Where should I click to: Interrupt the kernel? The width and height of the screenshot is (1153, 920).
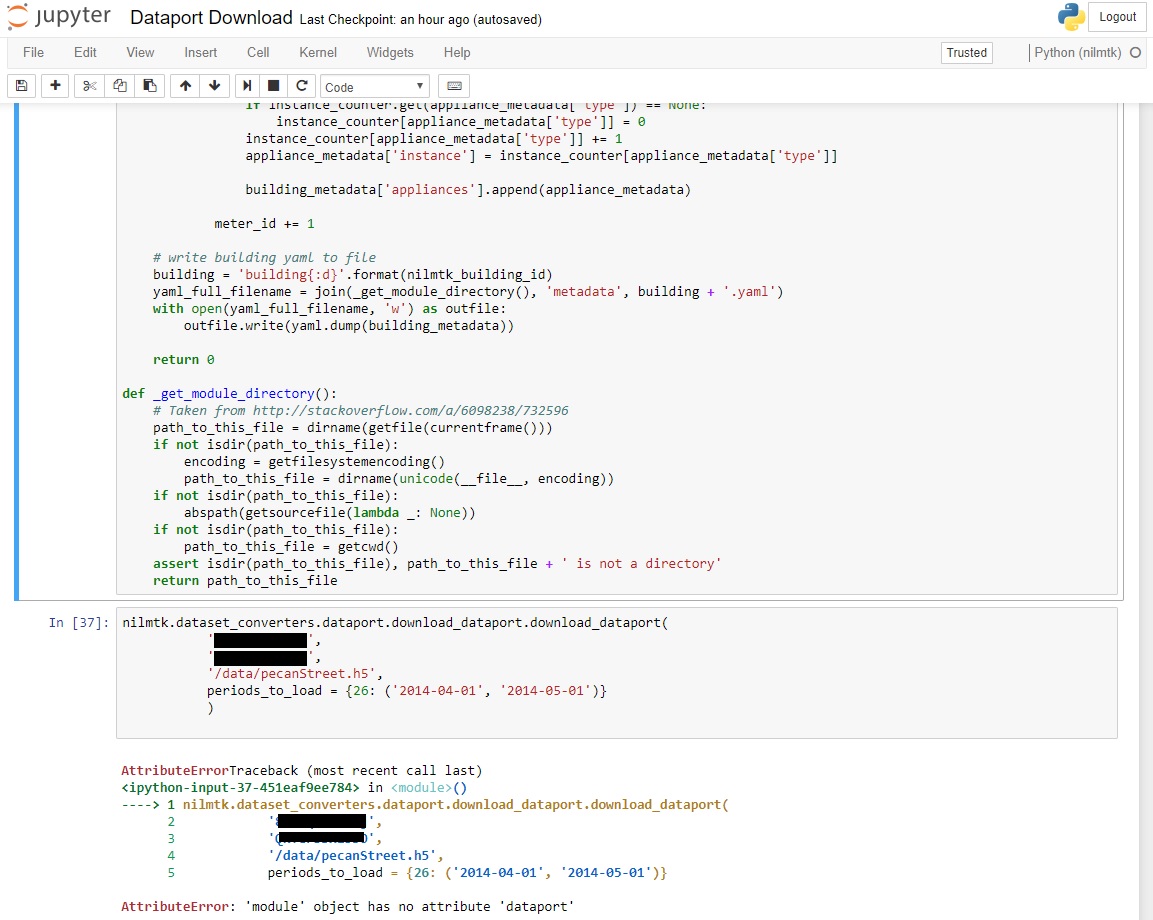coord(273,86)
